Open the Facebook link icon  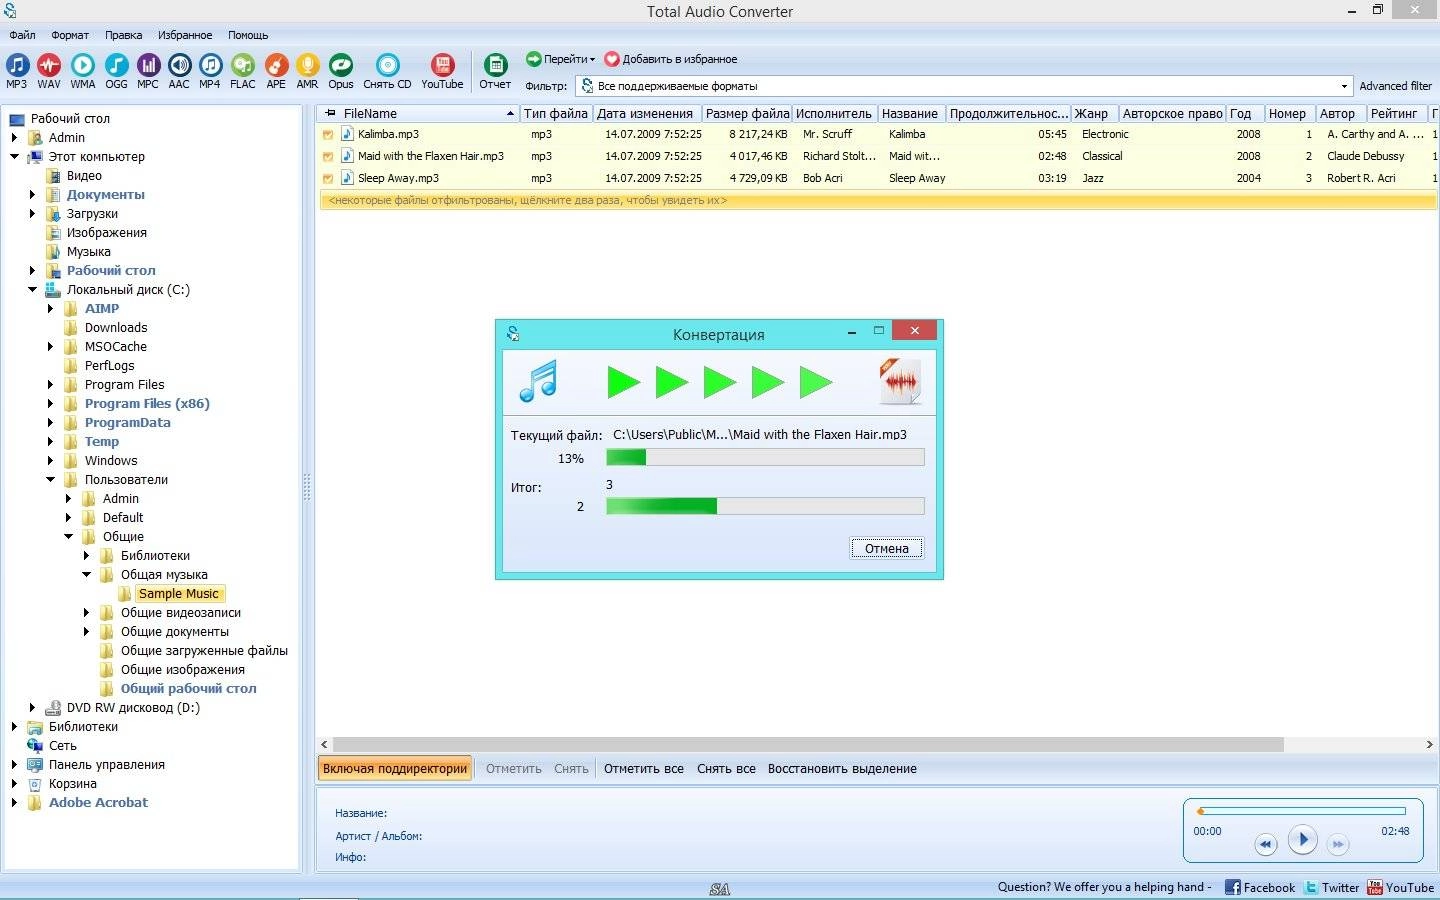click(x=1233, y=887)
